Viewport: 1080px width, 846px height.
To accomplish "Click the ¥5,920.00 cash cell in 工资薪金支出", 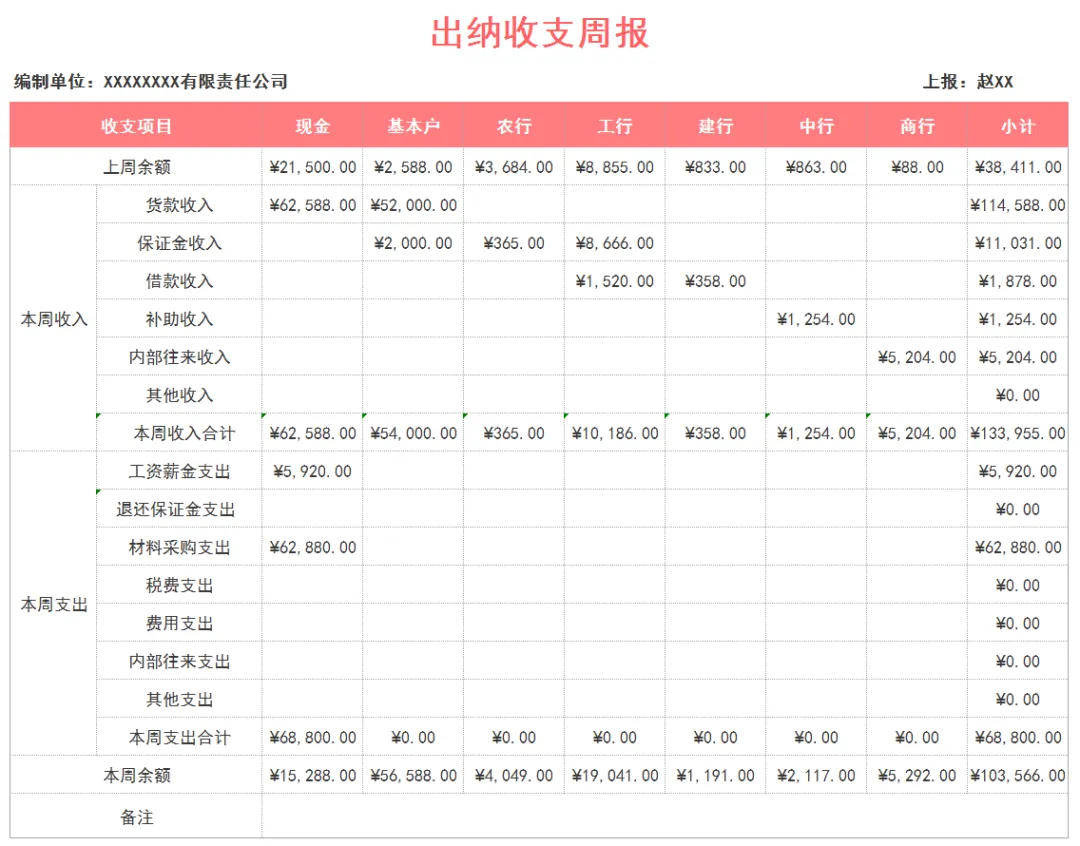I will (313, 471).
